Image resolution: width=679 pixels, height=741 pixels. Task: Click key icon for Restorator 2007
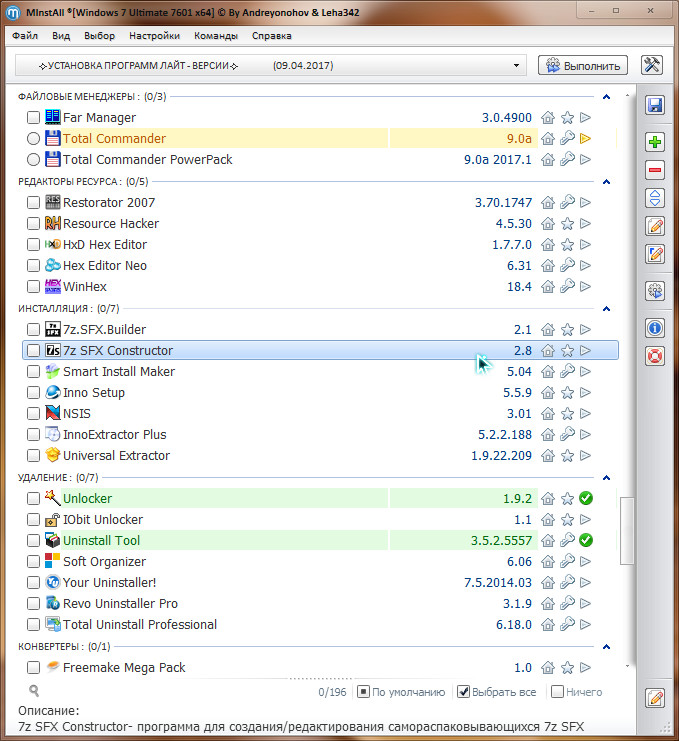tap(567, 202)
